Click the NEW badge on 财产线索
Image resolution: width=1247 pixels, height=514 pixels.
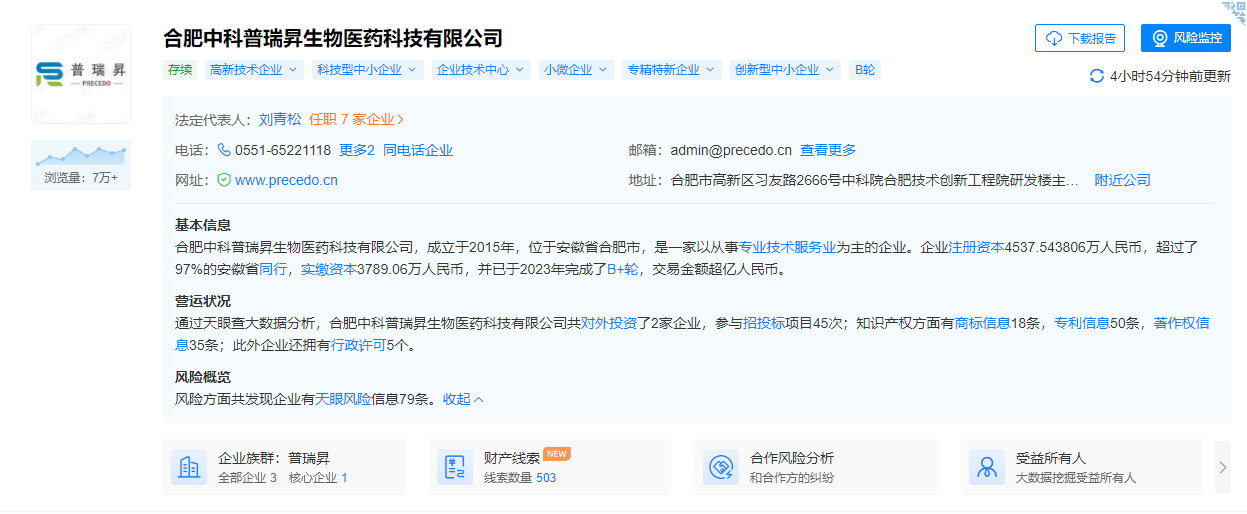pyautogui.click(x=557, y=453)
